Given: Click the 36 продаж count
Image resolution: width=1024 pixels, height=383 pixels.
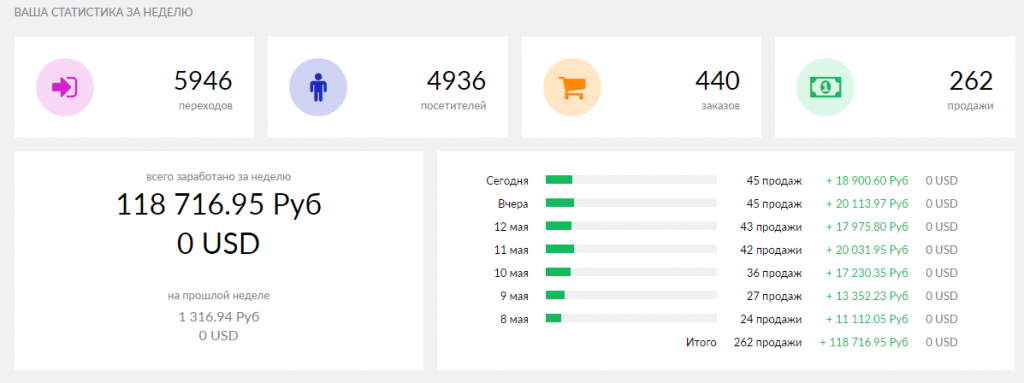Looking at the screenshot, I should (774, 273).
